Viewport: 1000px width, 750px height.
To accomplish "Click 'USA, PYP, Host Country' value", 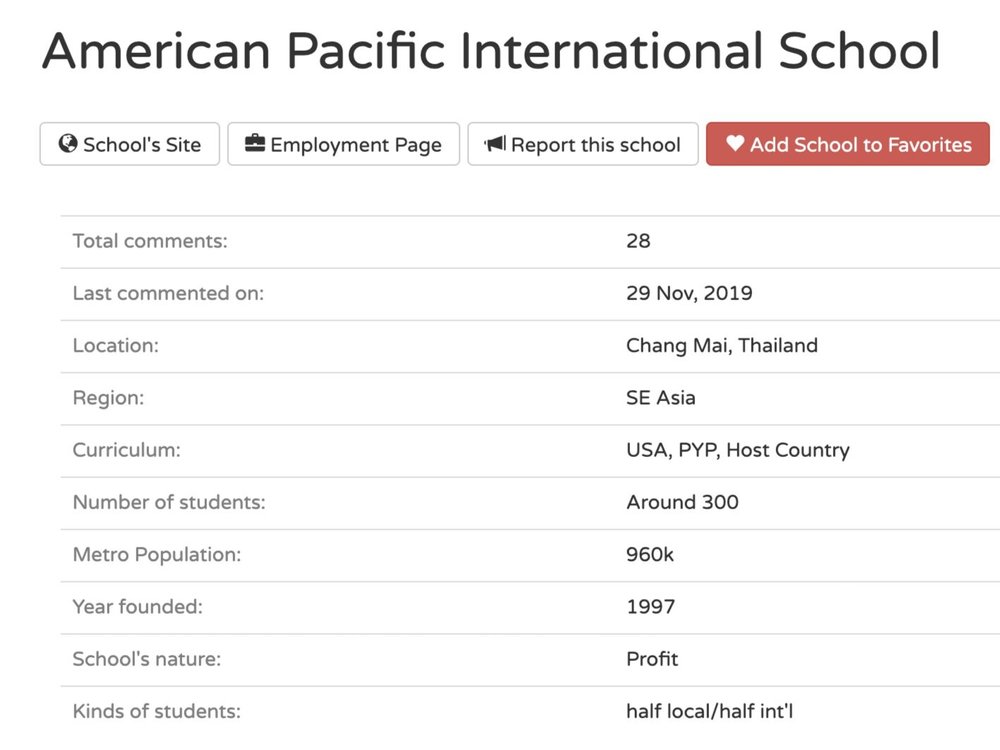I will click(x=738, y=450).
